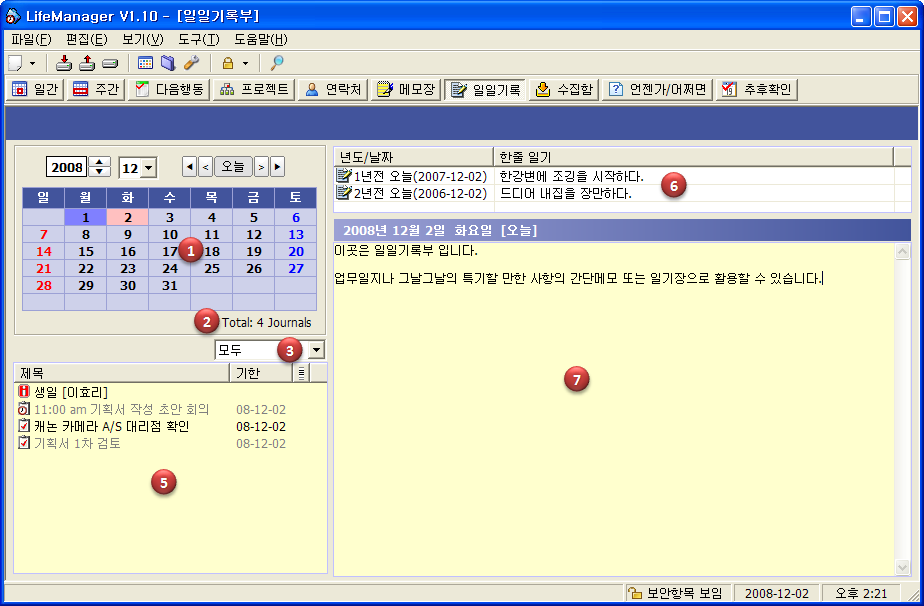Image resolution: width=924 pixels, height=606 pixels.
Task: Decrease the year with the down spinner
Action: (100, 172)
